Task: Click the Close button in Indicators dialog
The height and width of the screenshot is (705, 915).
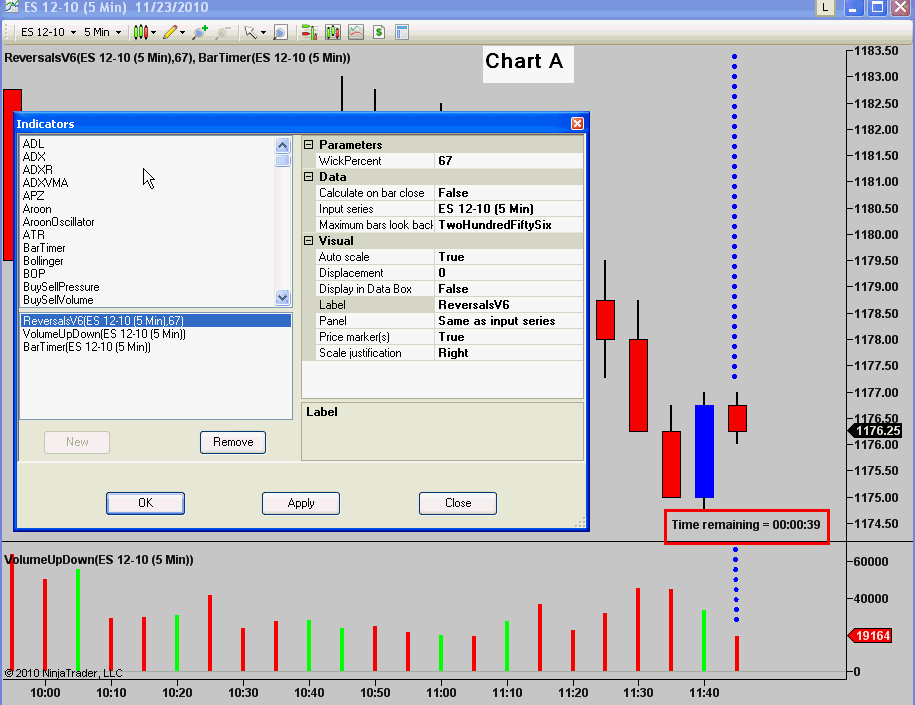Action: tap(458, 503)
